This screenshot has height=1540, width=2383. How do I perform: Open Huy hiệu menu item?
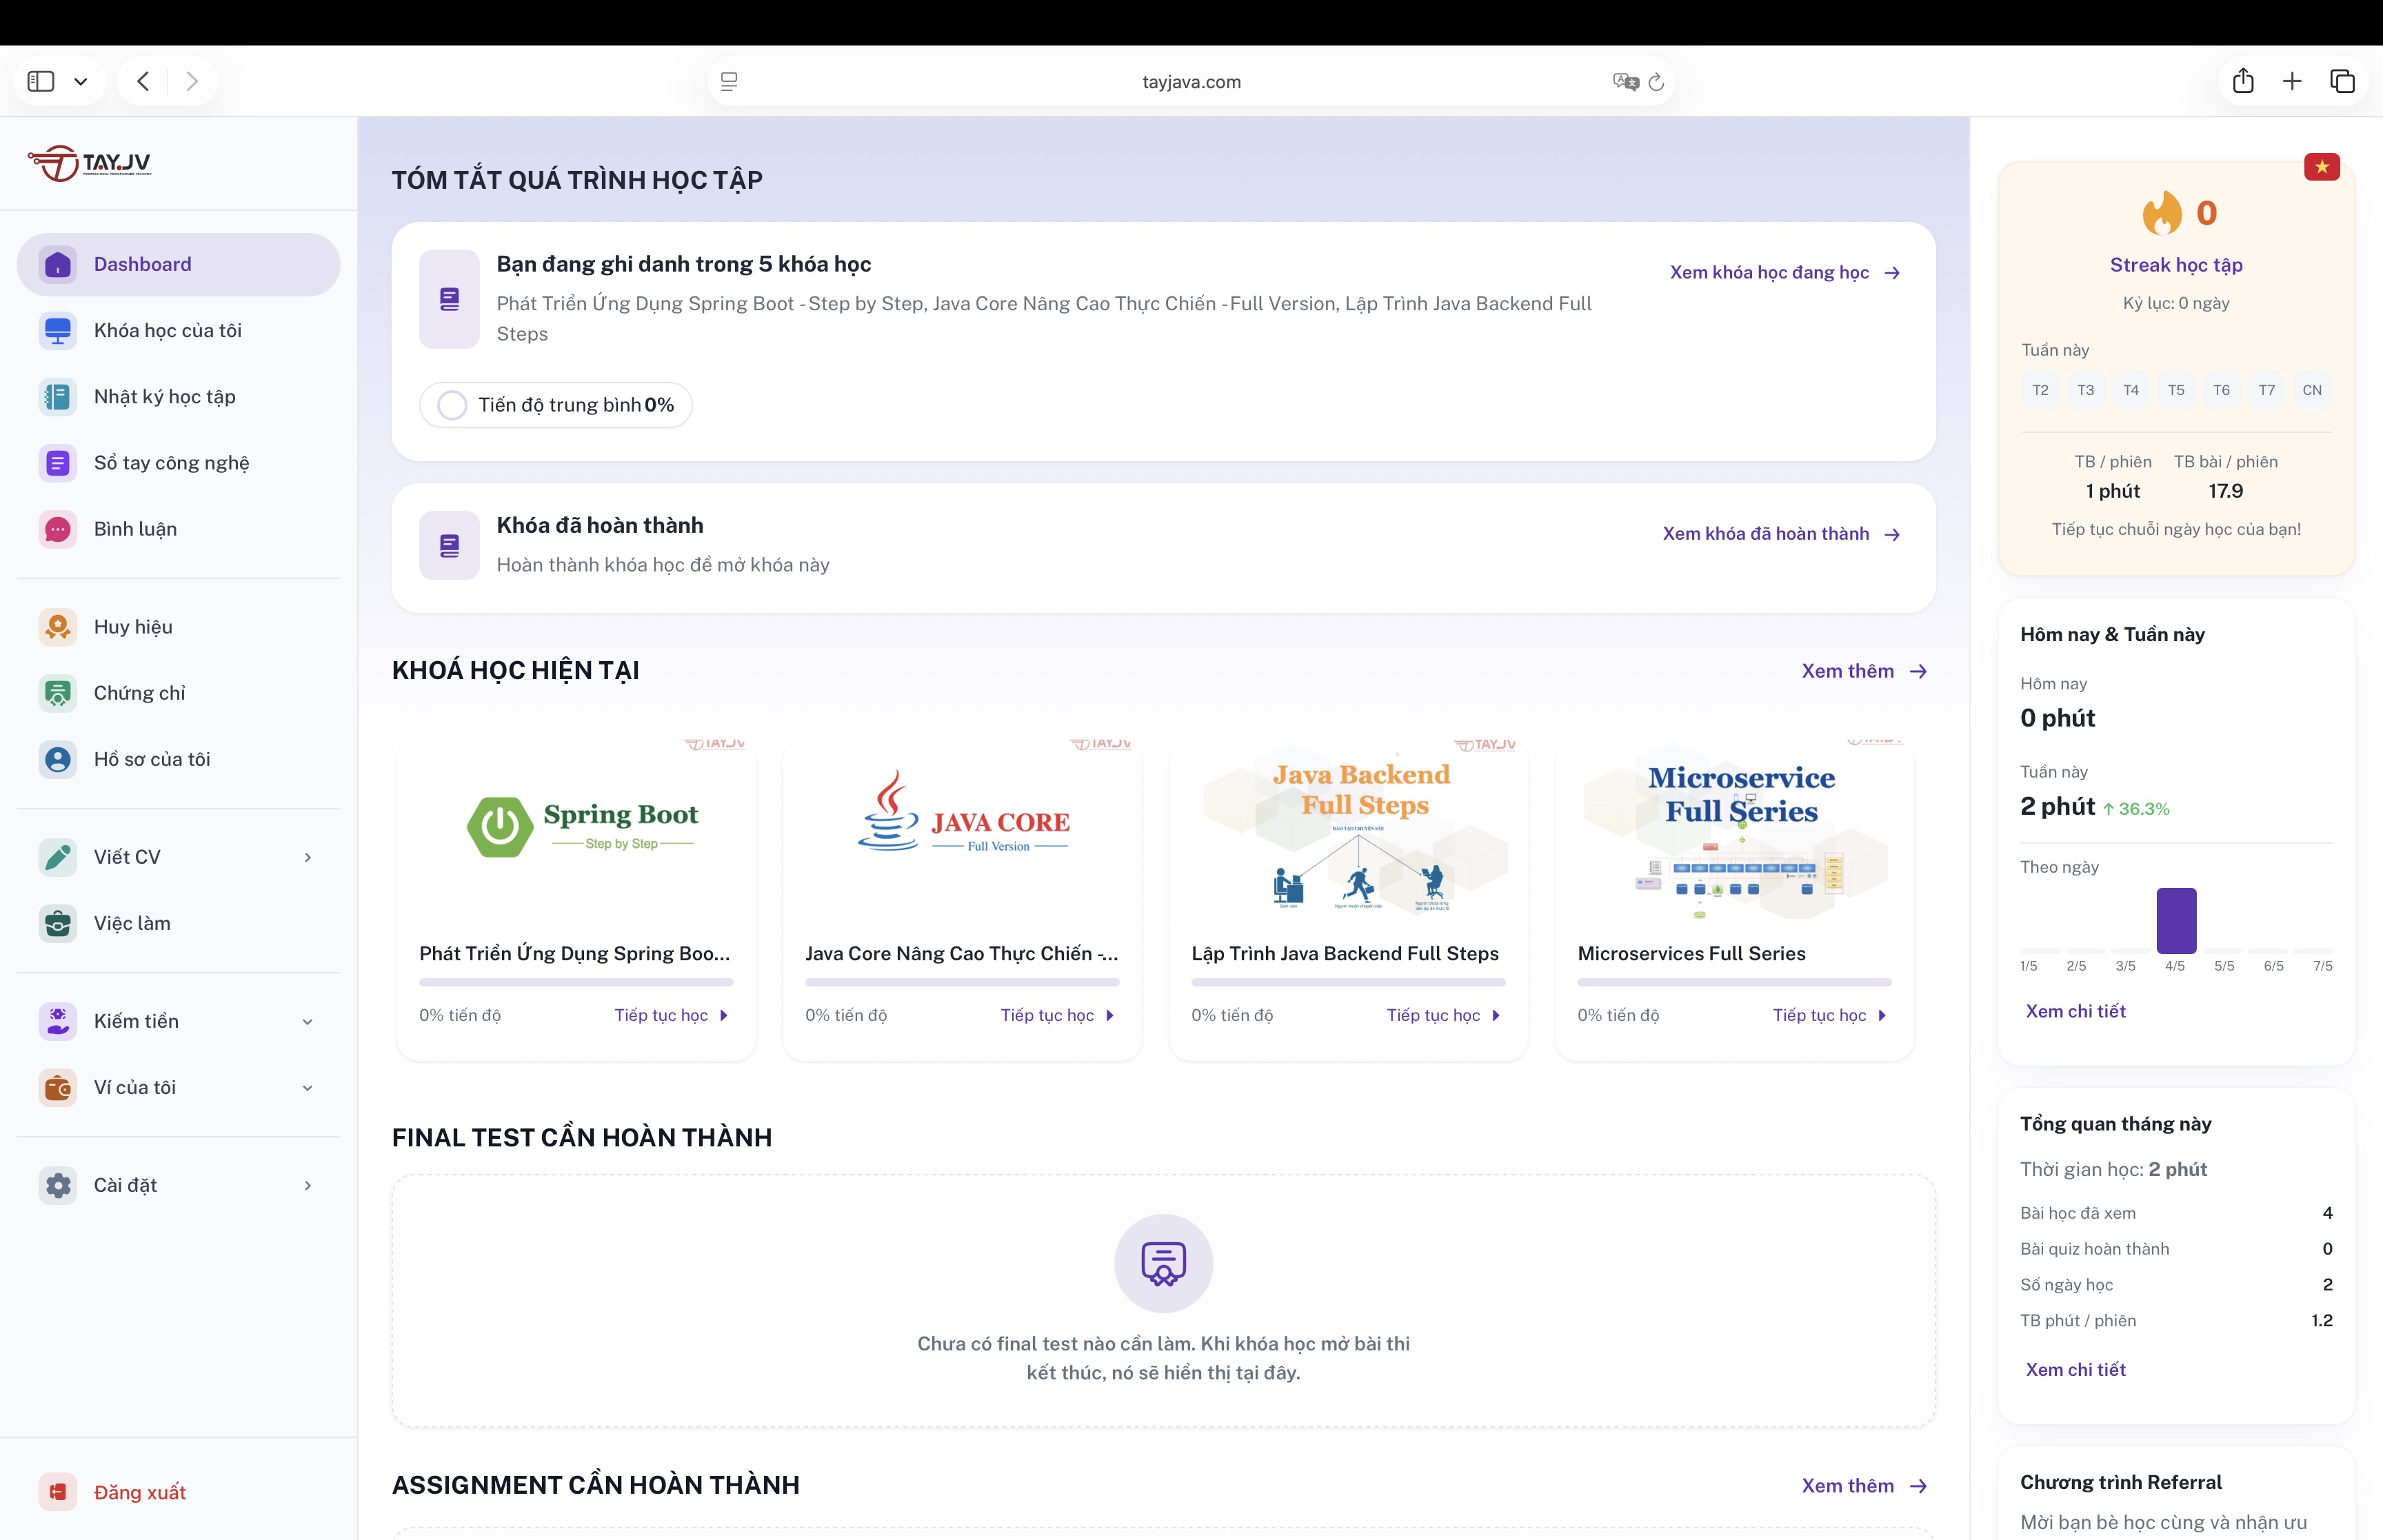click(x=178, y=626)
